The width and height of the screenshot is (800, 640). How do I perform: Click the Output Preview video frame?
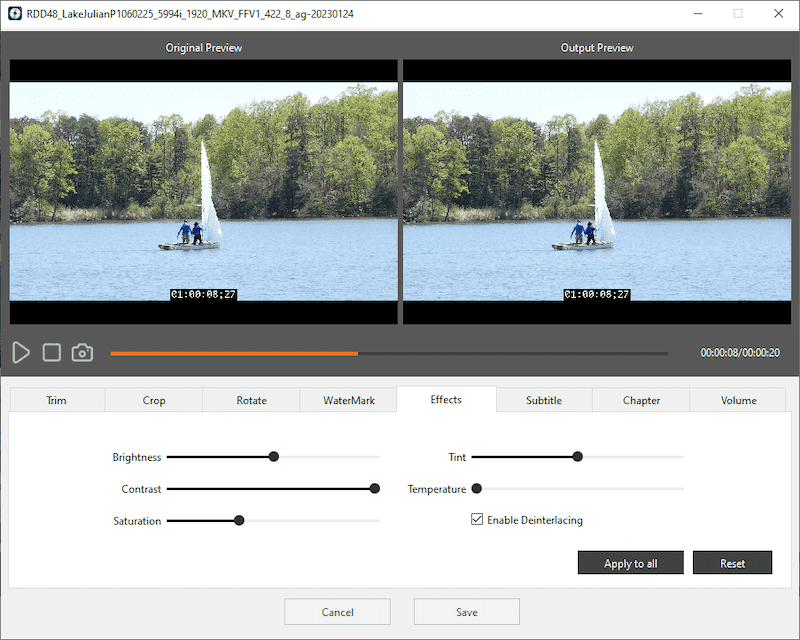597,192
